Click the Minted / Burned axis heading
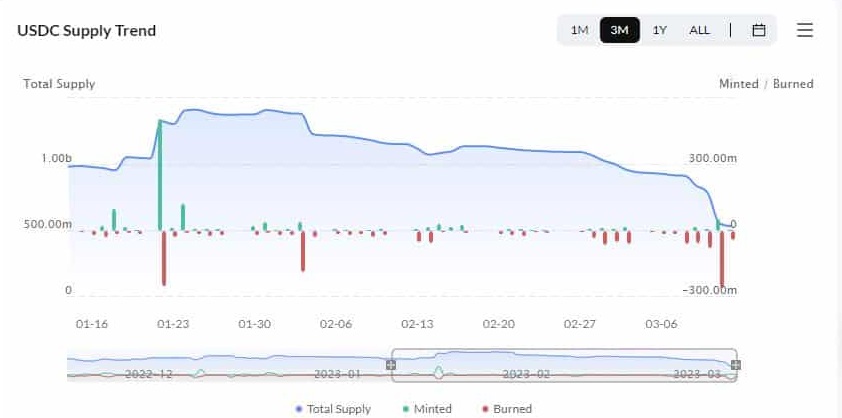The height and width of the screenshot is (418, 842). point(766,84)
